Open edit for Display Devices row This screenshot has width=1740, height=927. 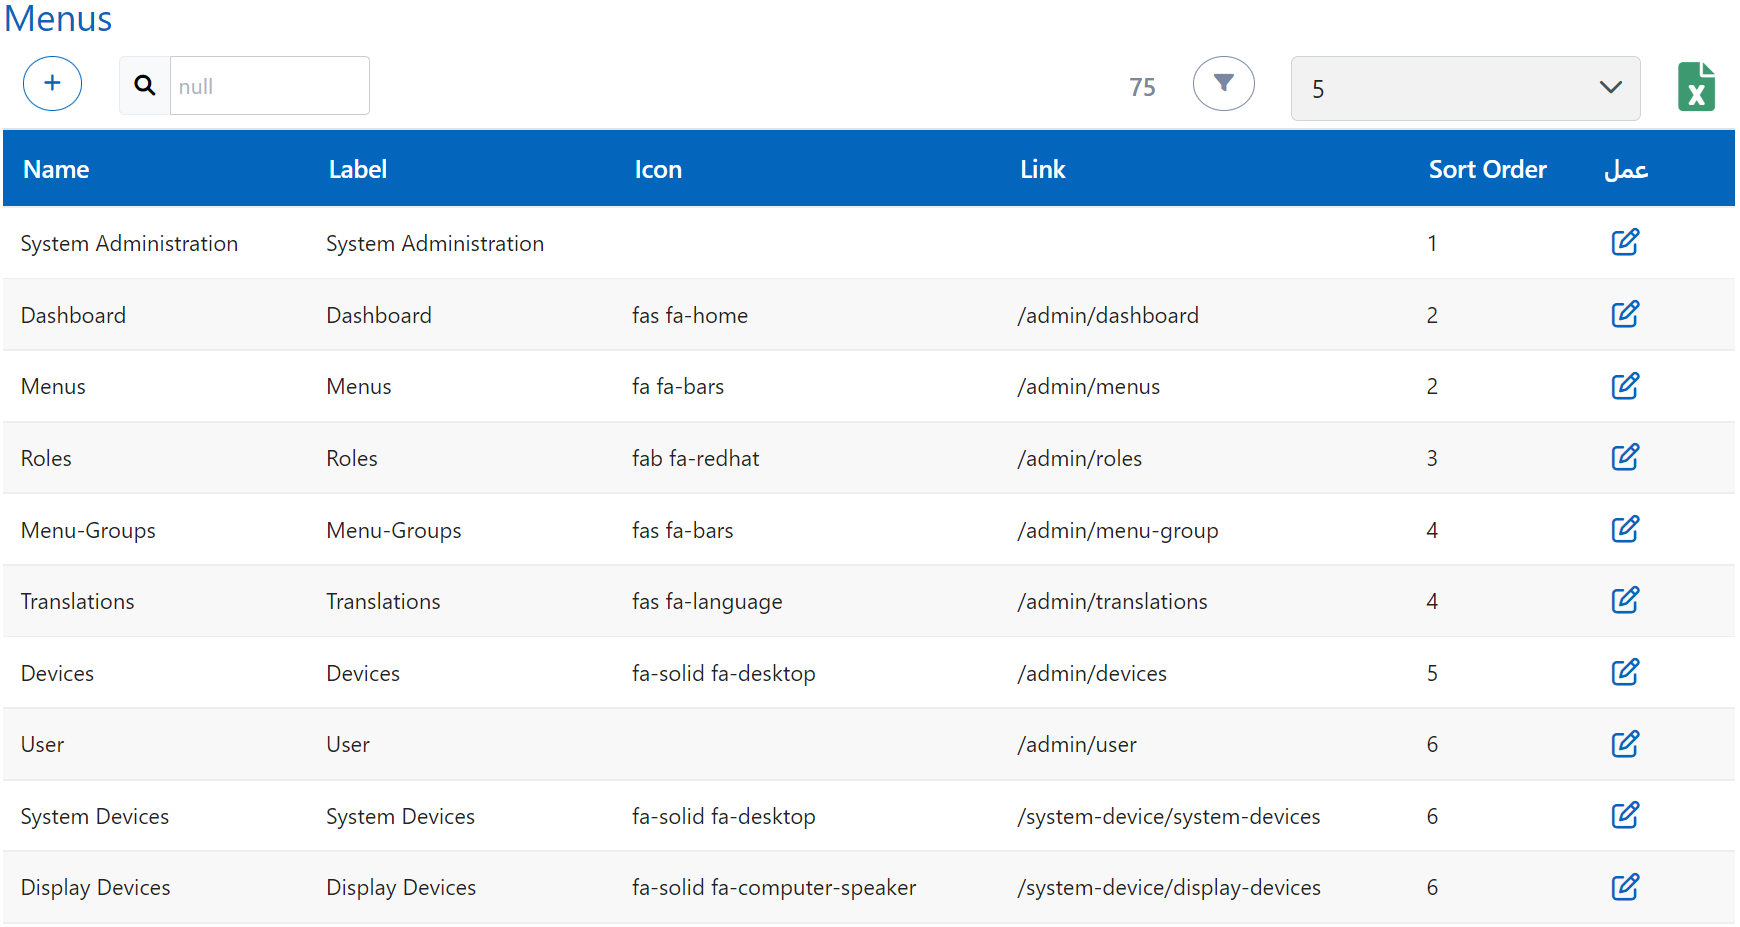(1624, 887)
